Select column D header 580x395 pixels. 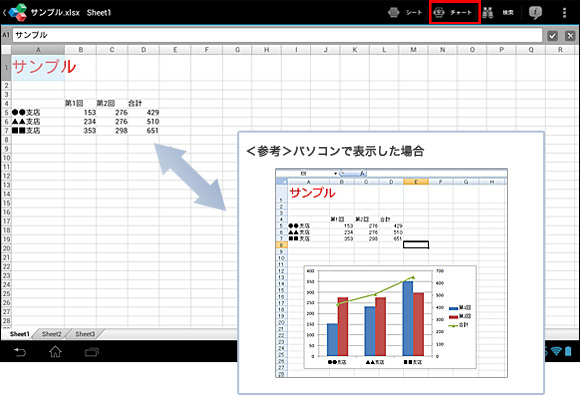point(144,50)
